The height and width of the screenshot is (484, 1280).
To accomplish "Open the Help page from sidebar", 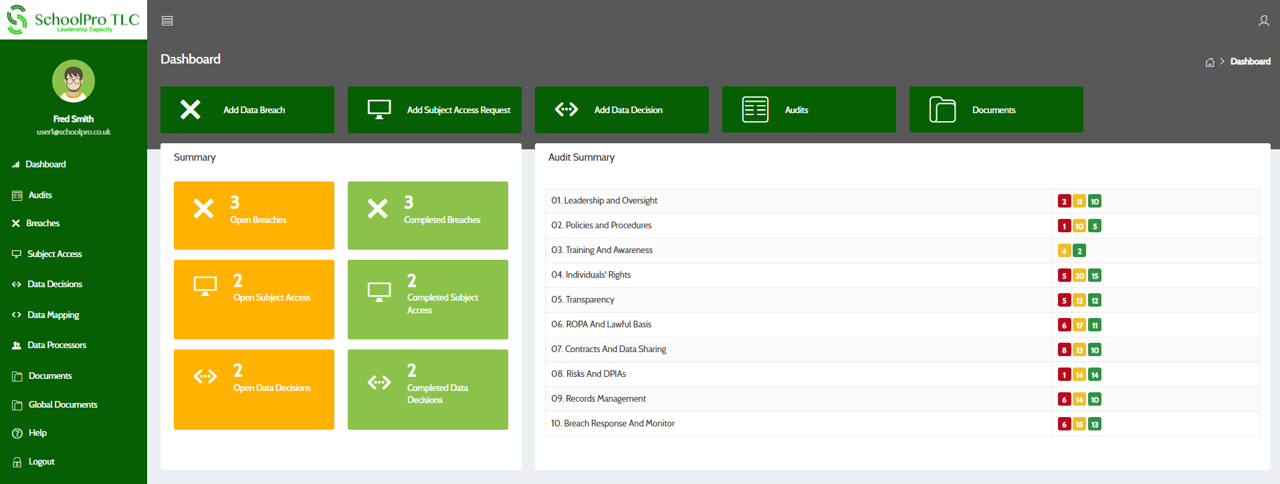I will 37,433.
